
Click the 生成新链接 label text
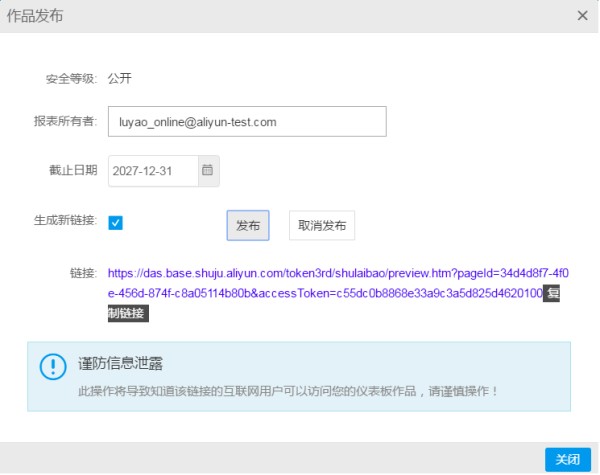click(x=65, y=220)
